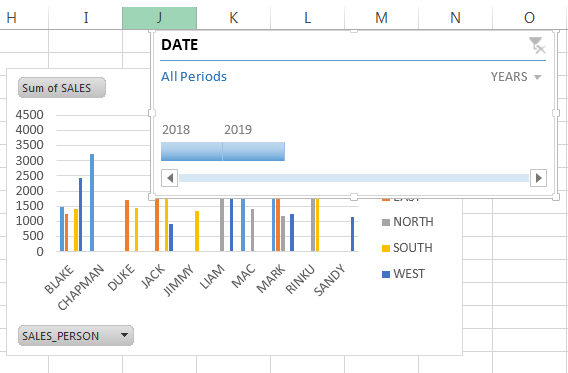The height and width of the screenshot is (373, 568).
Task: Click the RINKU axis label
Action: point(300,279)
